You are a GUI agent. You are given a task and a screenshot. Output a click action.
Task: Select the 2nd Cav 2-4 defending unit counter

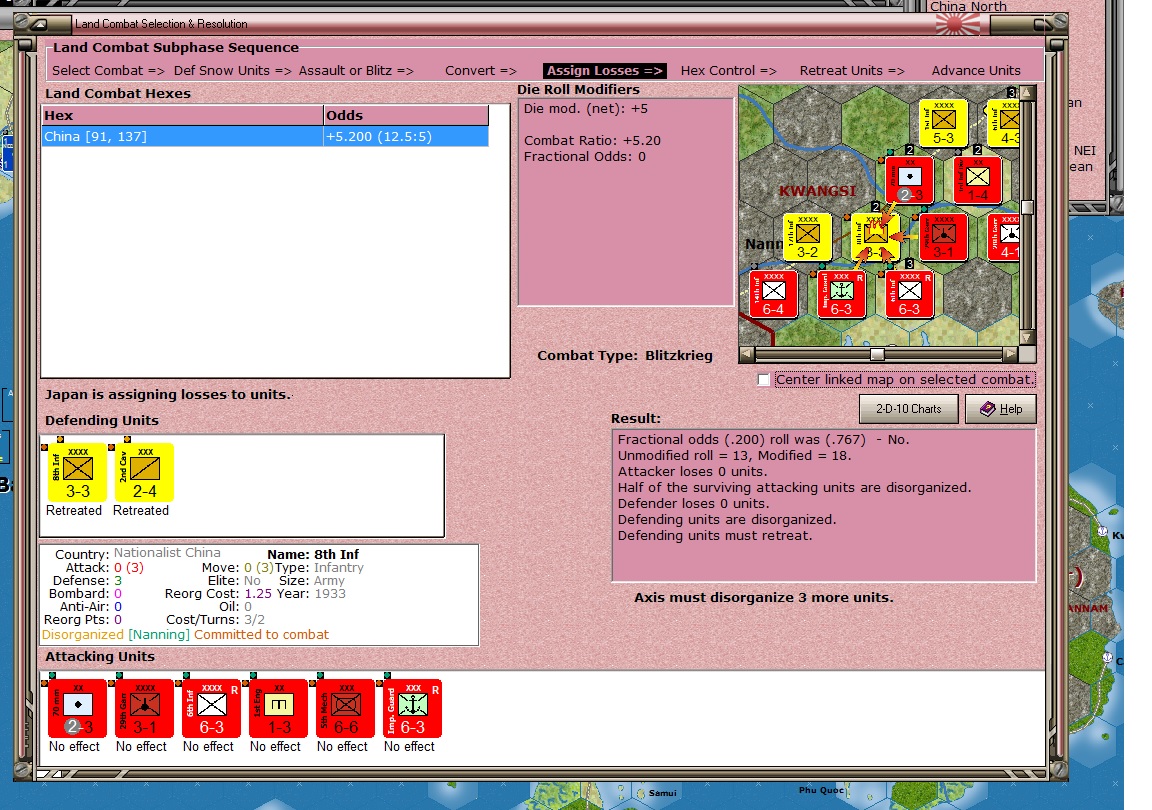[143, 473]
